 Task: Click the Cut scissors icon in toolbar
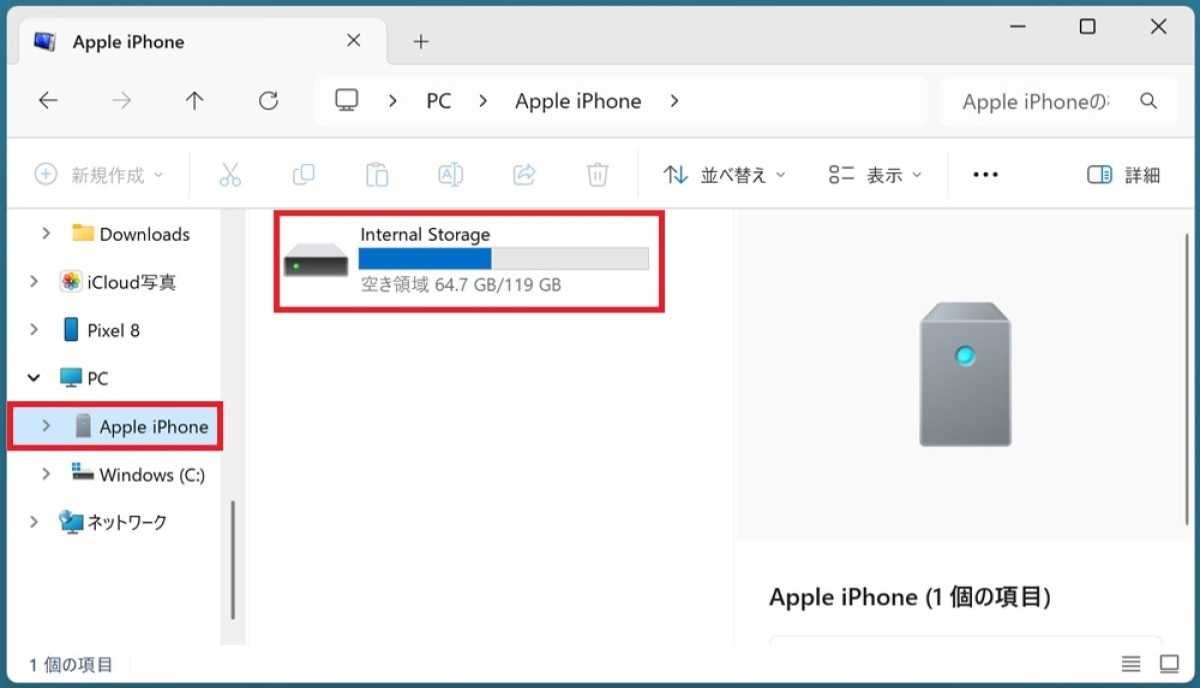pyautogui.click(x=230, y=175)
